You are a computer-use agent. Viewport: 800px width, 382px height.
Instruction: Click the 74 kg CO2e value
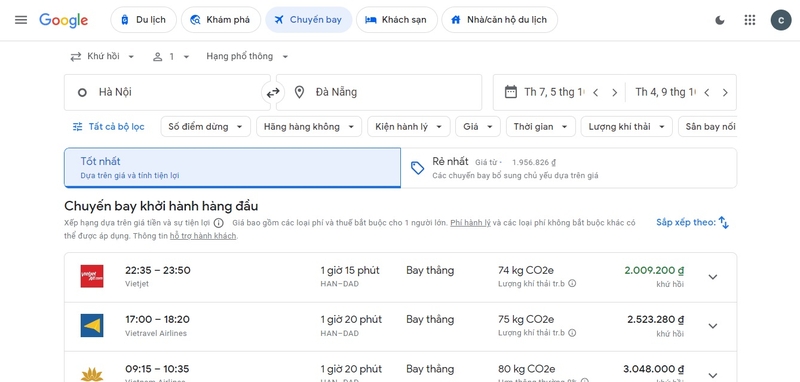(526, 270)
